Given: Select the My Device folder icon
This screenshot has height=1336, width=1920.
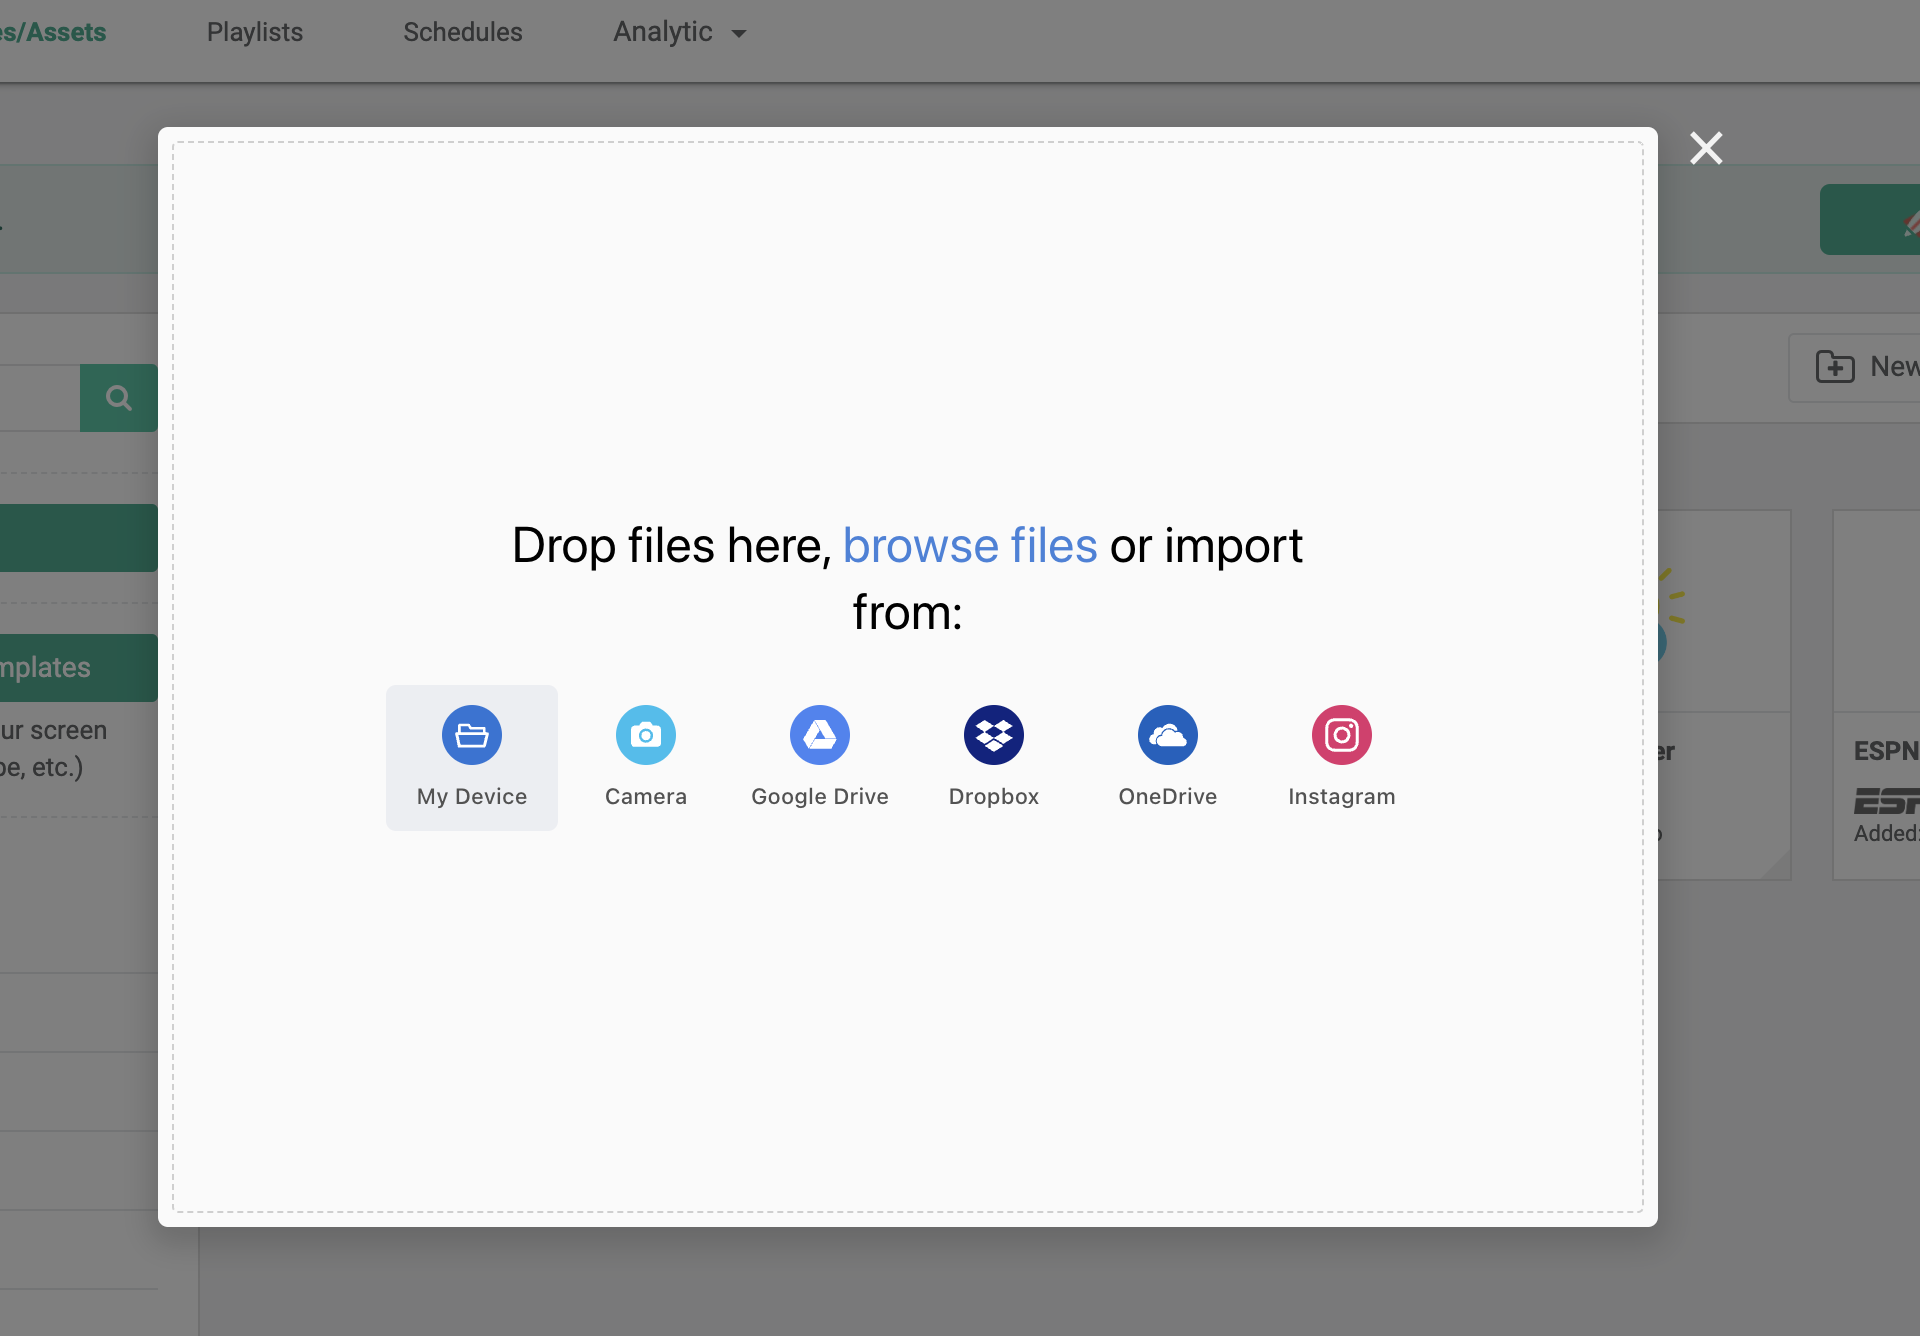Looking at the screenshot, I should (472, 736).
